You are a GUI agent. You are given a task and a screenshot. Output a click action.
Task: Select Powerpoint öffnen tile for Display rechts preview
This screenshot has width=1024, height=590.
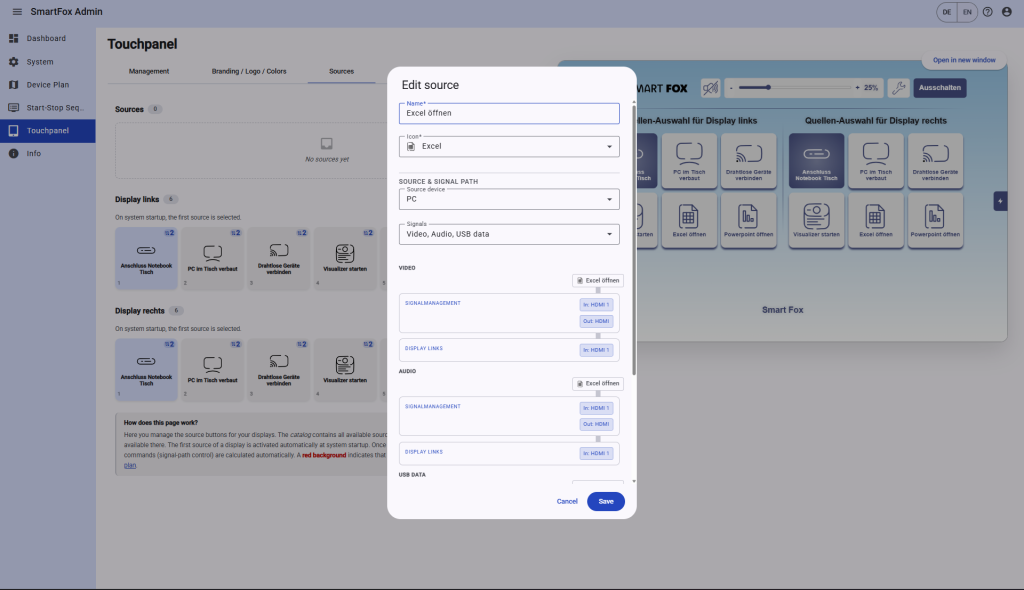pos(935,220)
